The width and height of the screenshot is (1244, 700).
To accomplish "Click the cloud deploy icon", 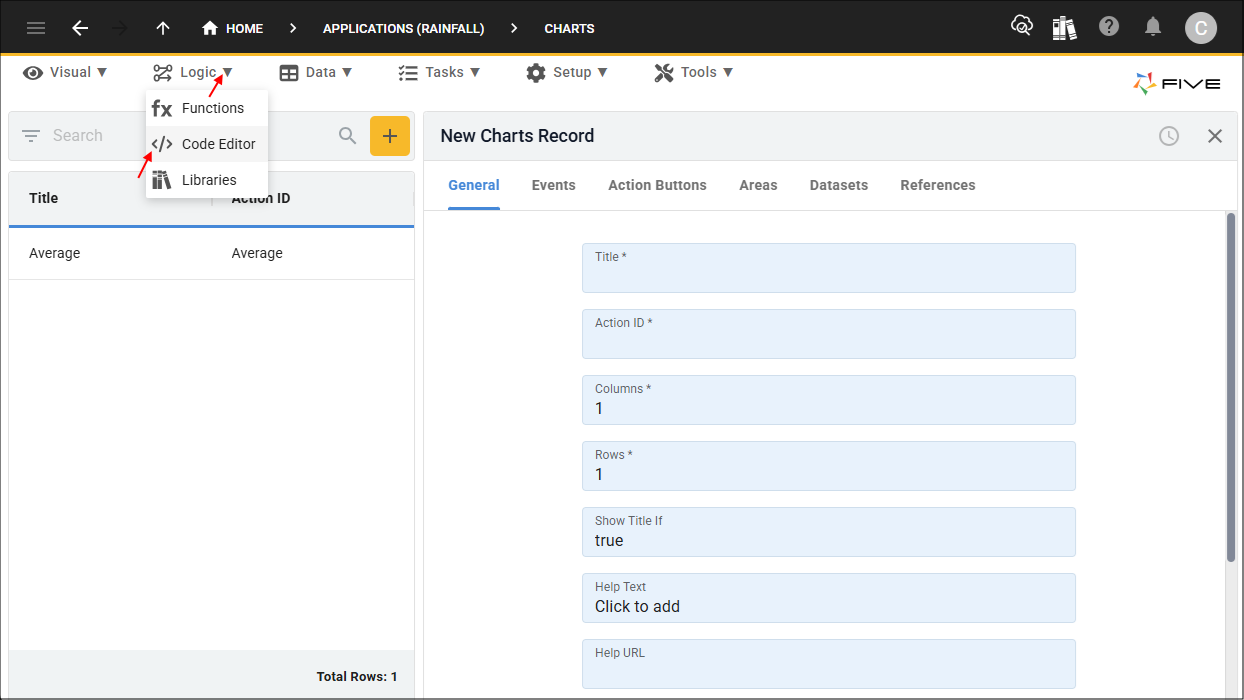I will point(1021,27).
